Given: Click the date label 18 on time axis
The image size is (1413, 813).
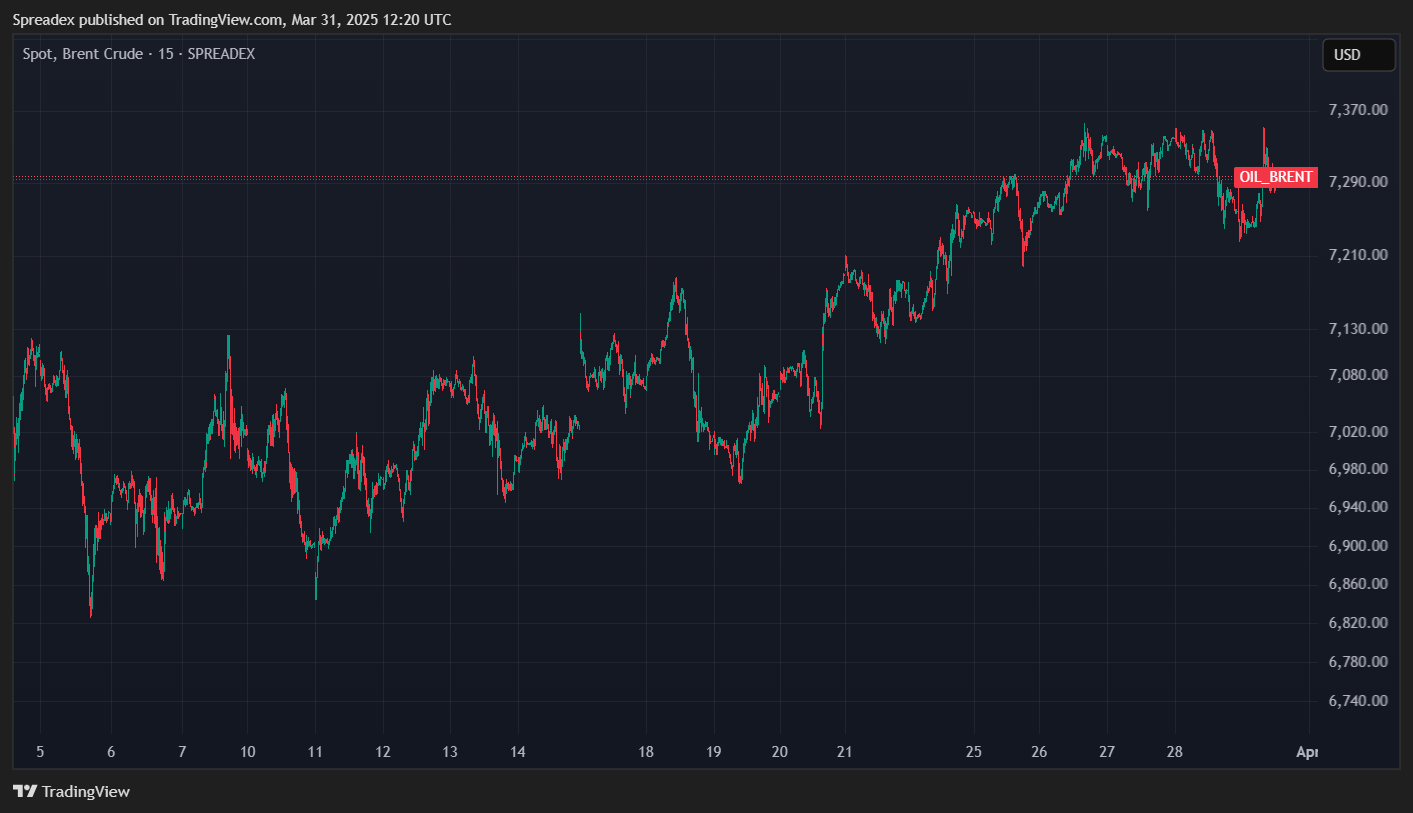Looking at the screenshot, I should (x=646, y=752).
